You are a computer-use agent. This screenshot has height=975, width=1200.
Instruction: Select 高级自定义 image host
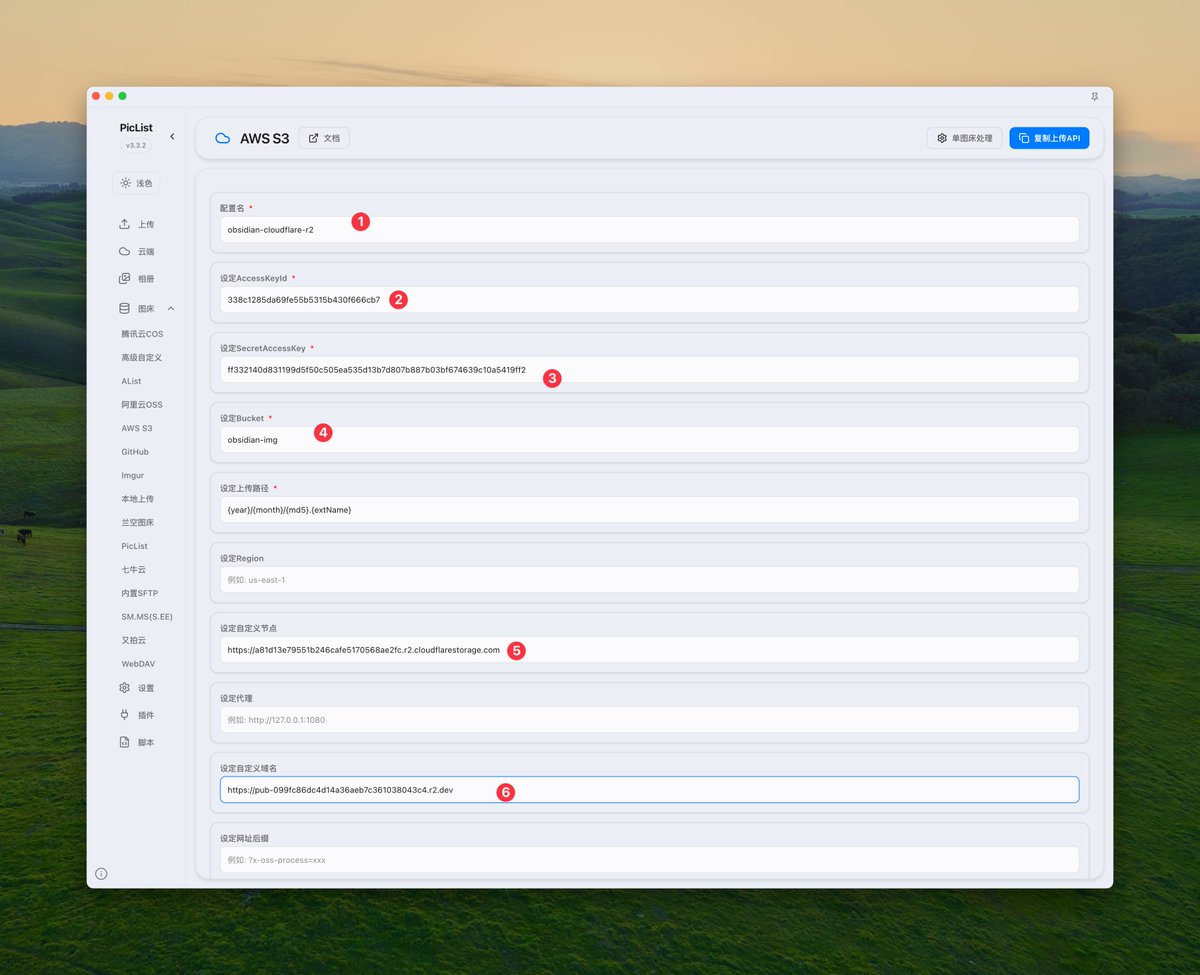click(141, 357)
